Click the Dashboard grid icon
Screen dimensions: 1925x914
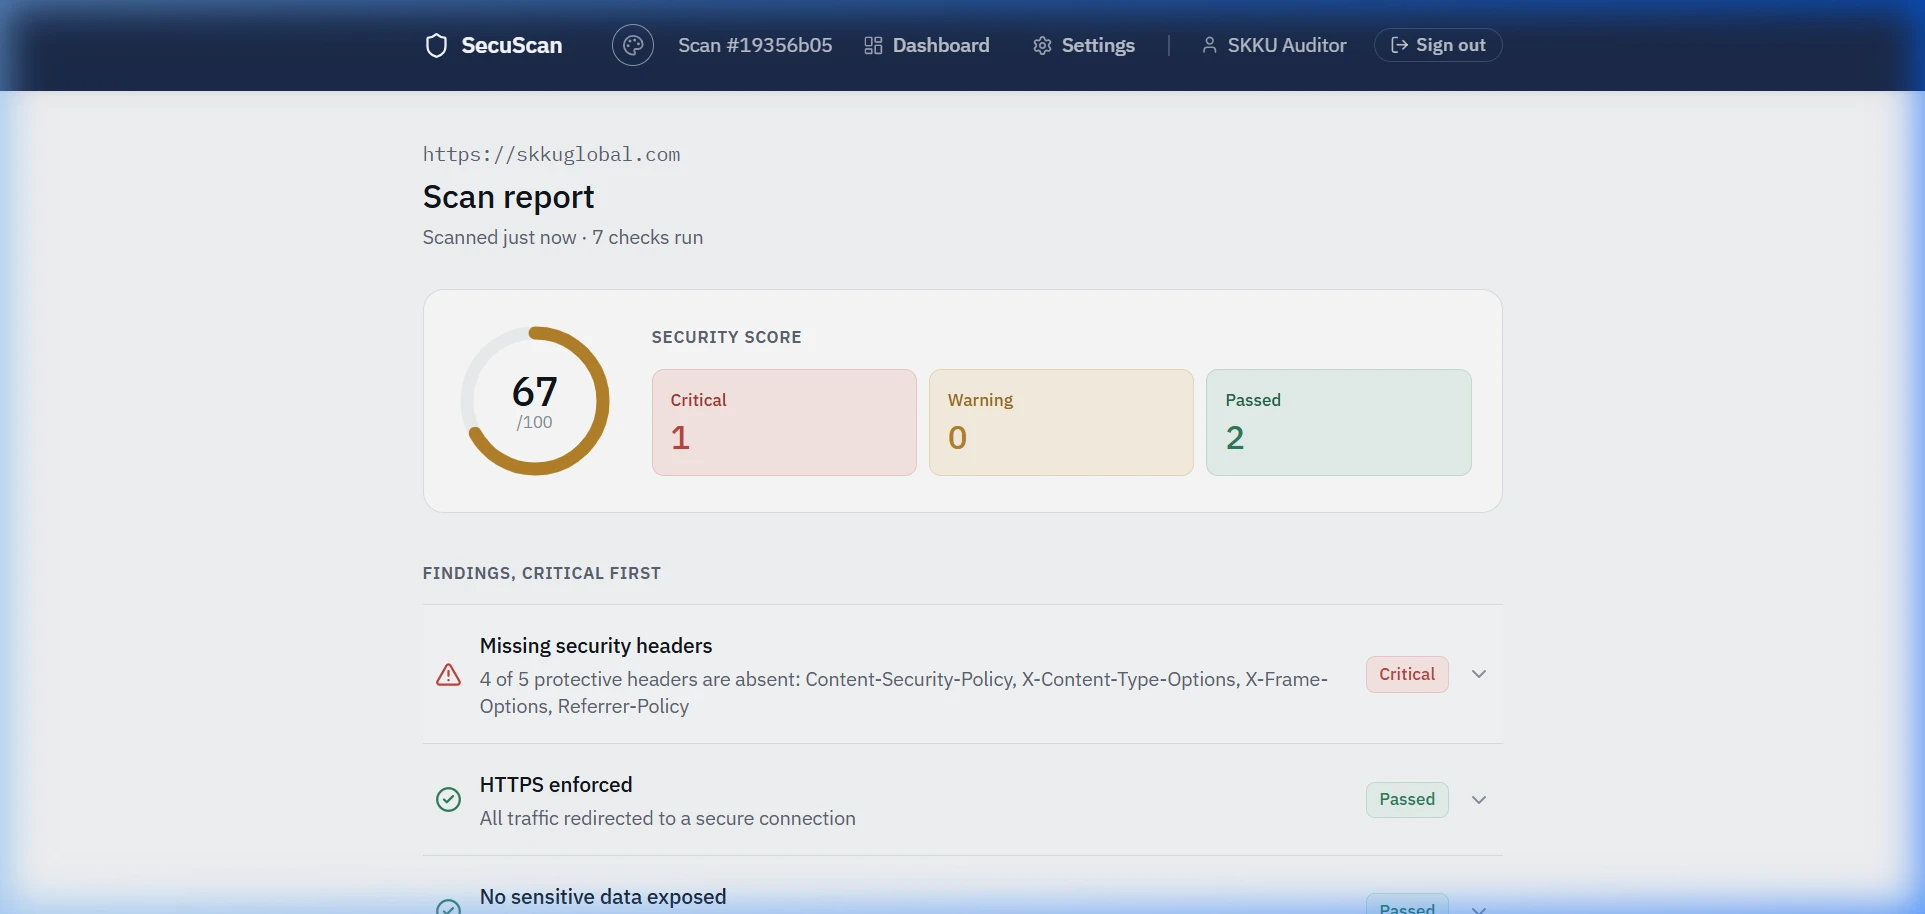(x=873, y=45)
